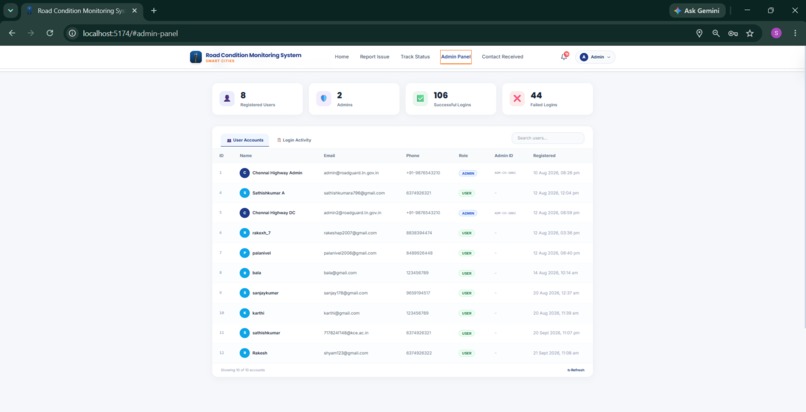Open the tab search chevron in Chrome
This screenshot has height=412, width=806.
point(10,10)
